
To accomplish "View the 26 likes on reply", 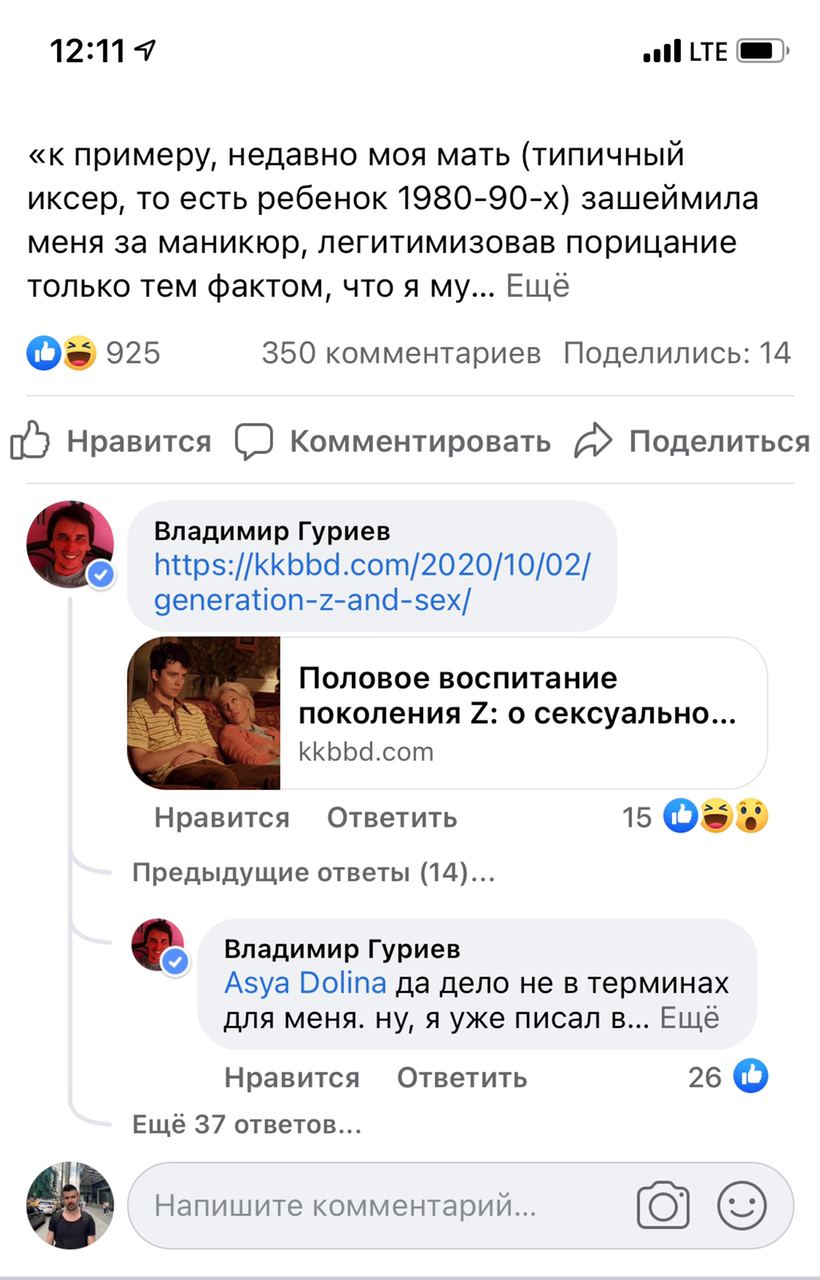I will [x=728, y=1077].
